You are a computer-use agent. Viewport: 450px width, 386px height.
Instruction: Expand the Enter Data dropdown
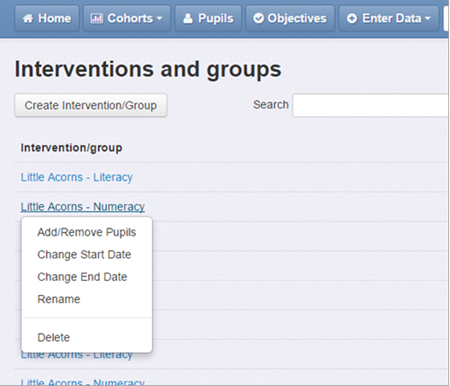[x=389, y=18]
